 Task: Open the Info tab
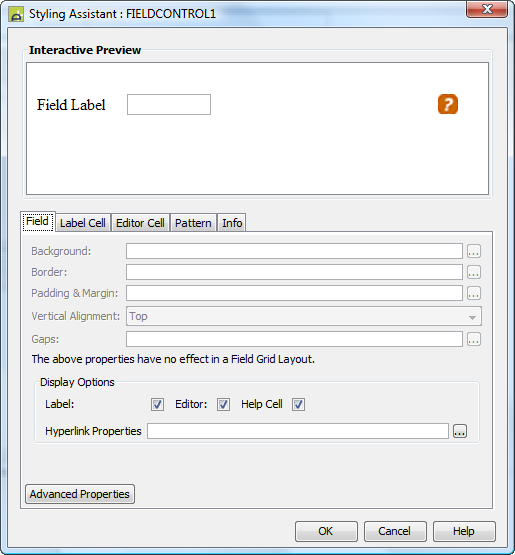coord(232,223)
